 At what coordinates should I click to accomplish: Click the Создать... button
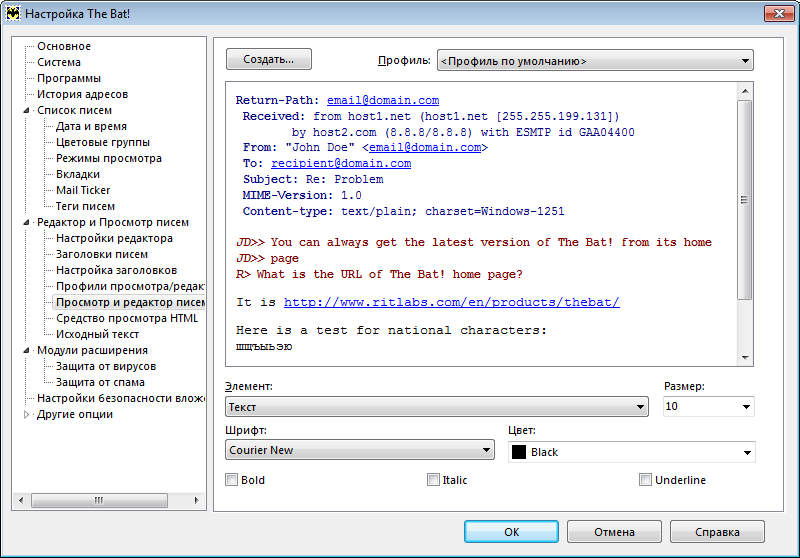coord(269,59)
